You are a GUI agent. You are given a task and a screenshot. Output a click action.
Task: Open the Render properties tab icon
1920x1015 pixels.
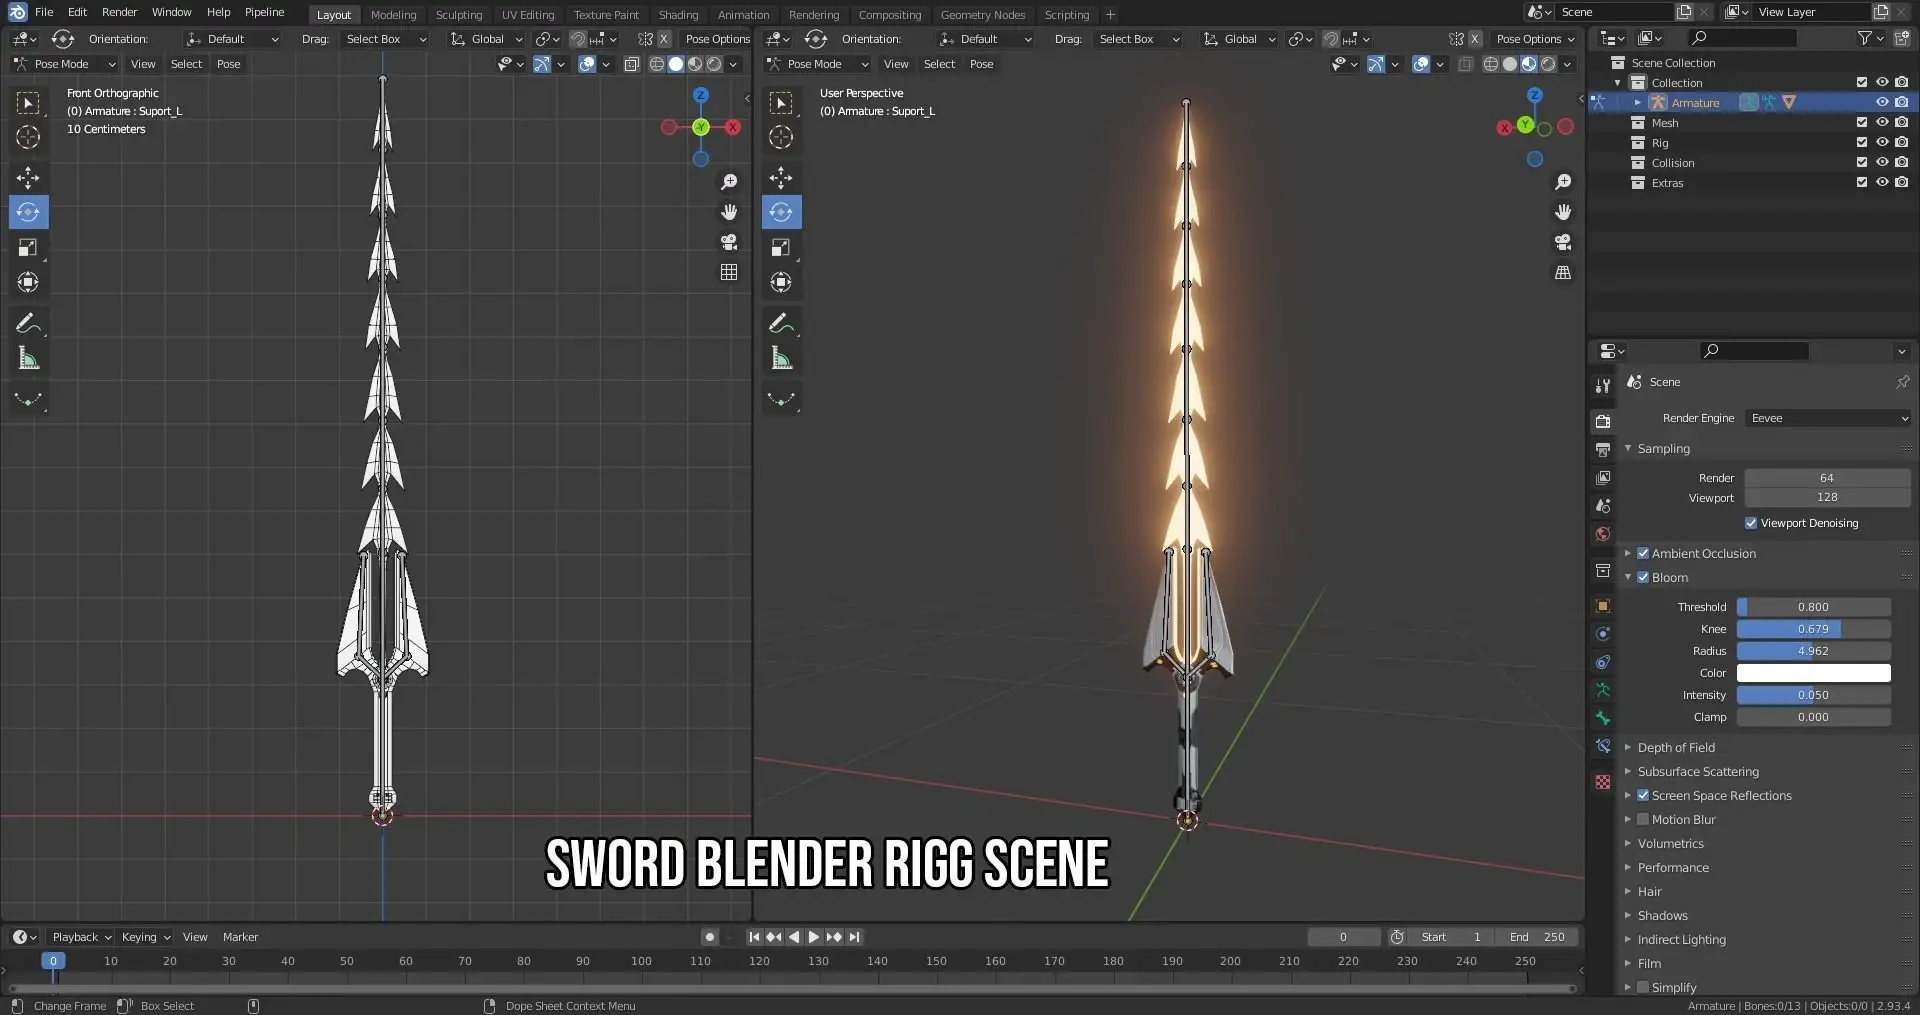[x=1603, y=421]
